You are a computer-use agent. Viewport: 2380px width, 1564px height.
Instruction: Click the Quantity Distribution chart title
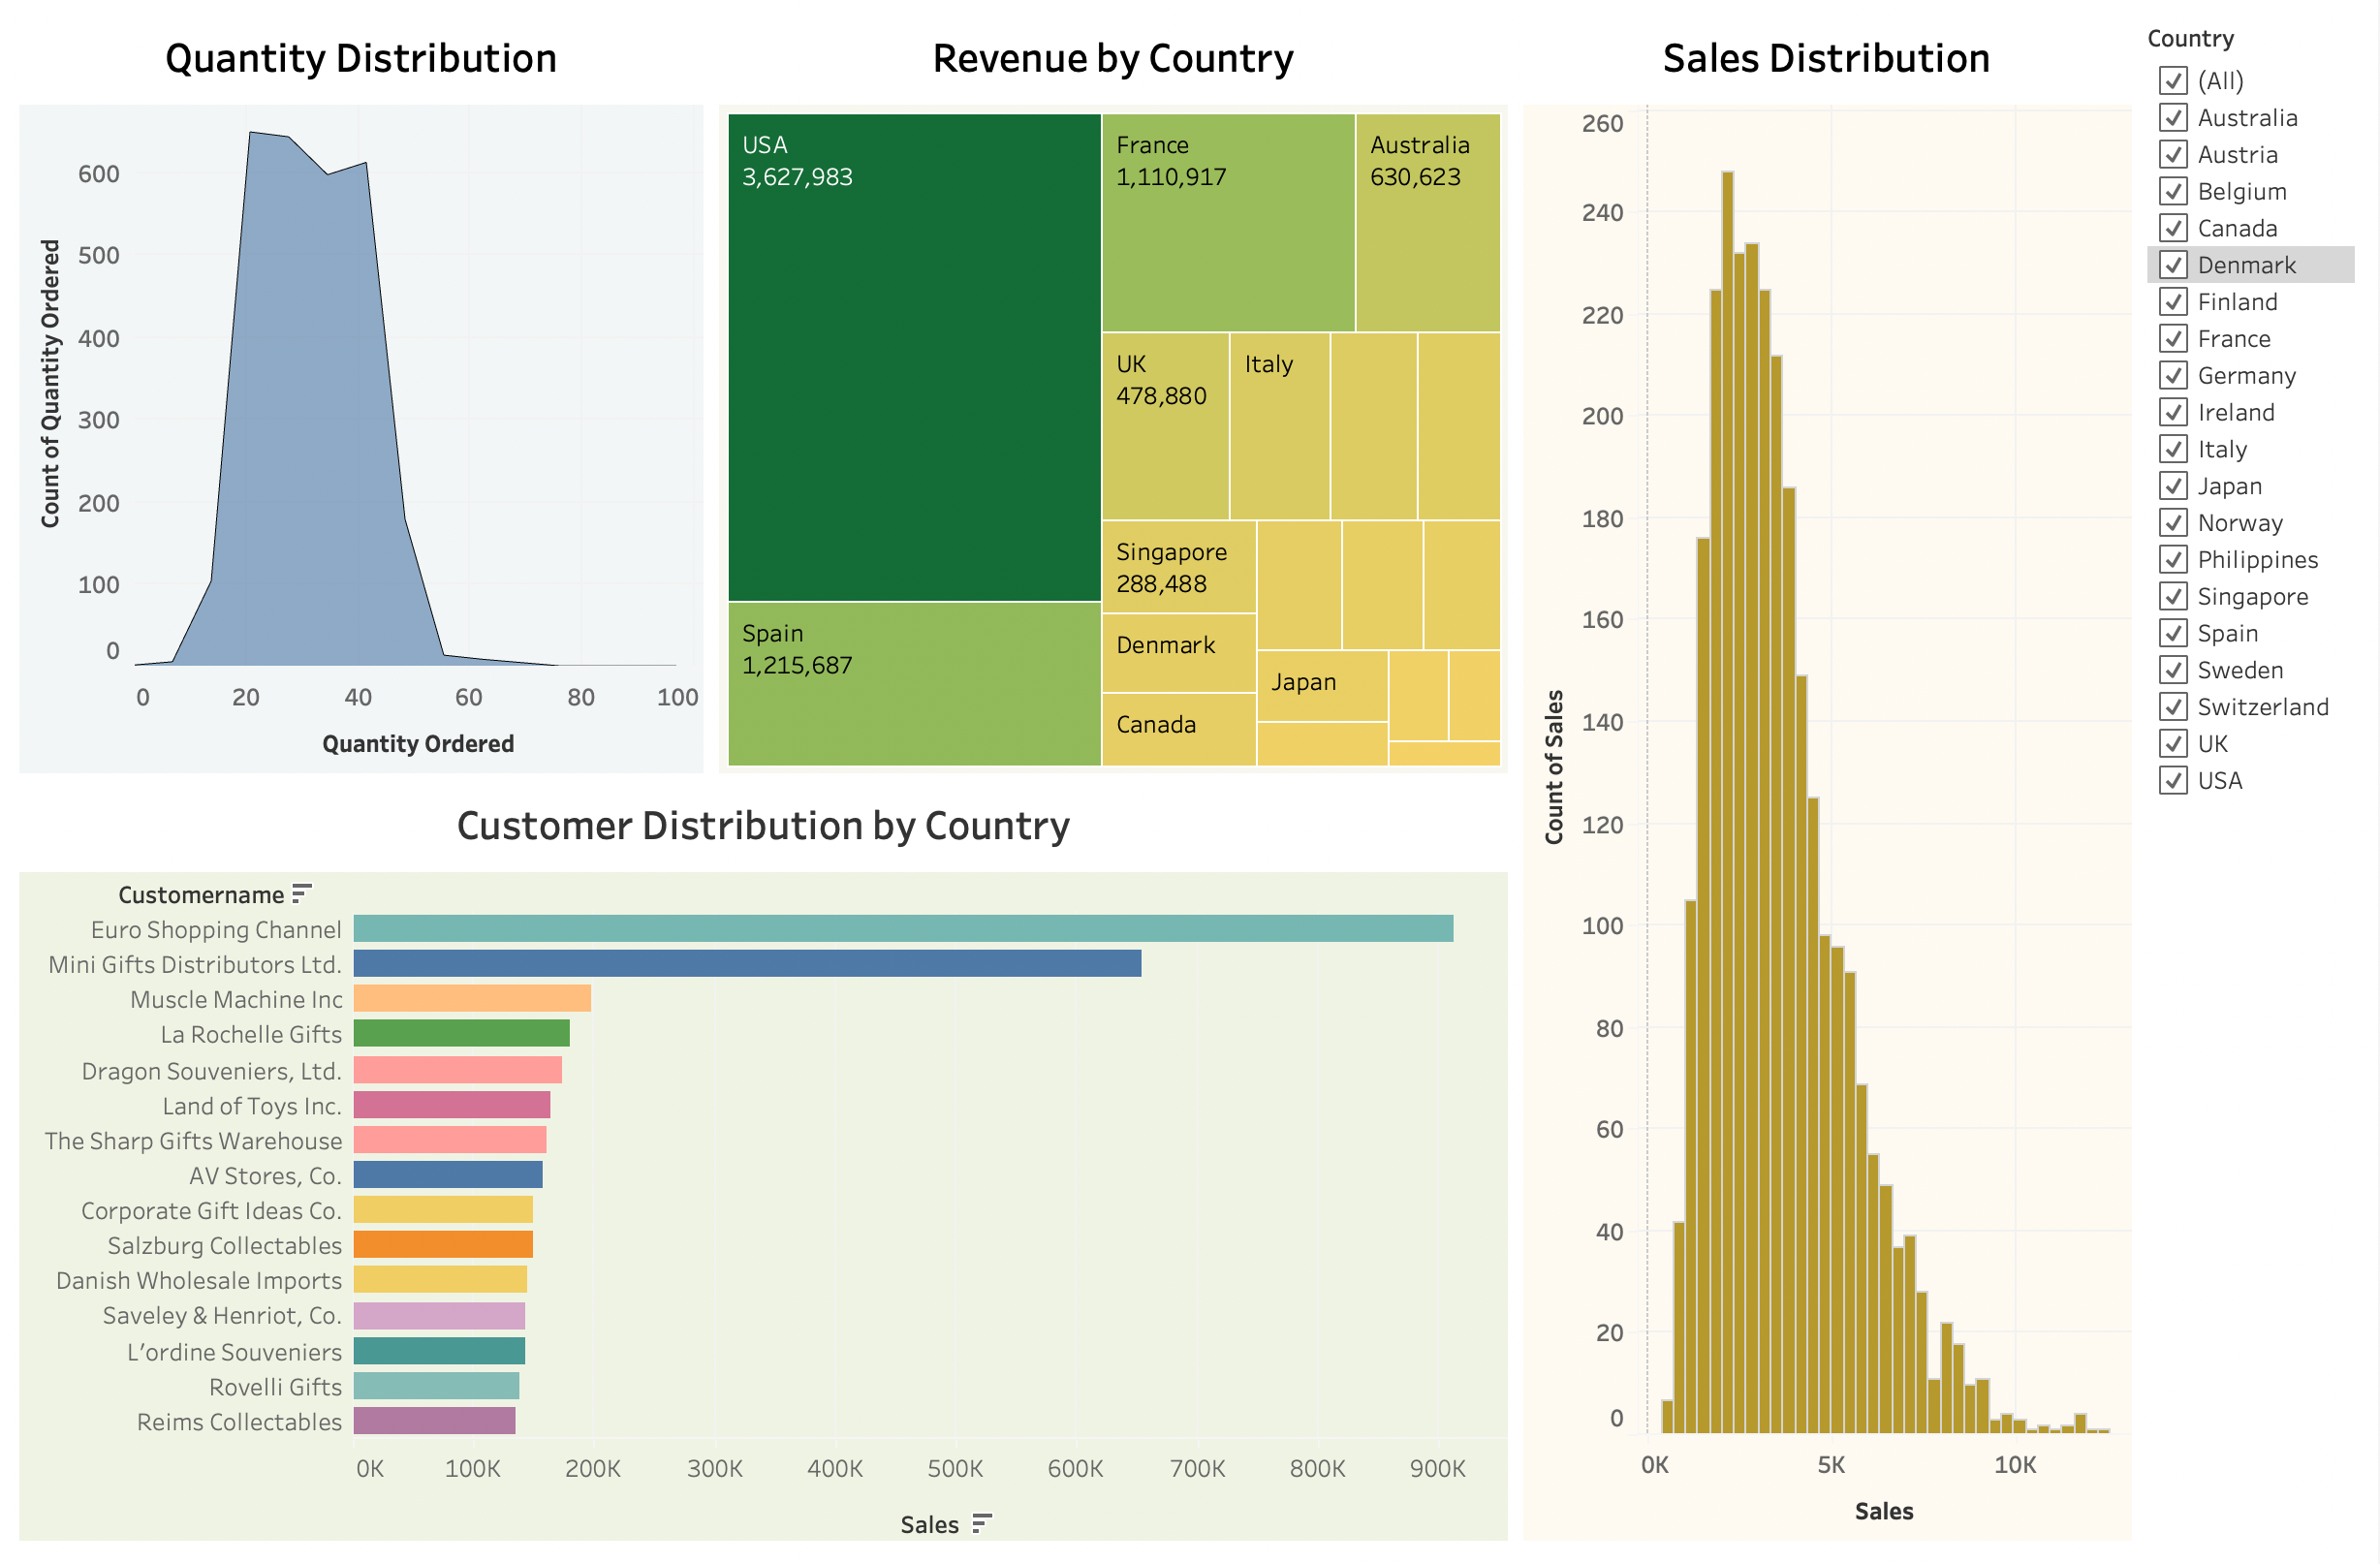[361, 58]
